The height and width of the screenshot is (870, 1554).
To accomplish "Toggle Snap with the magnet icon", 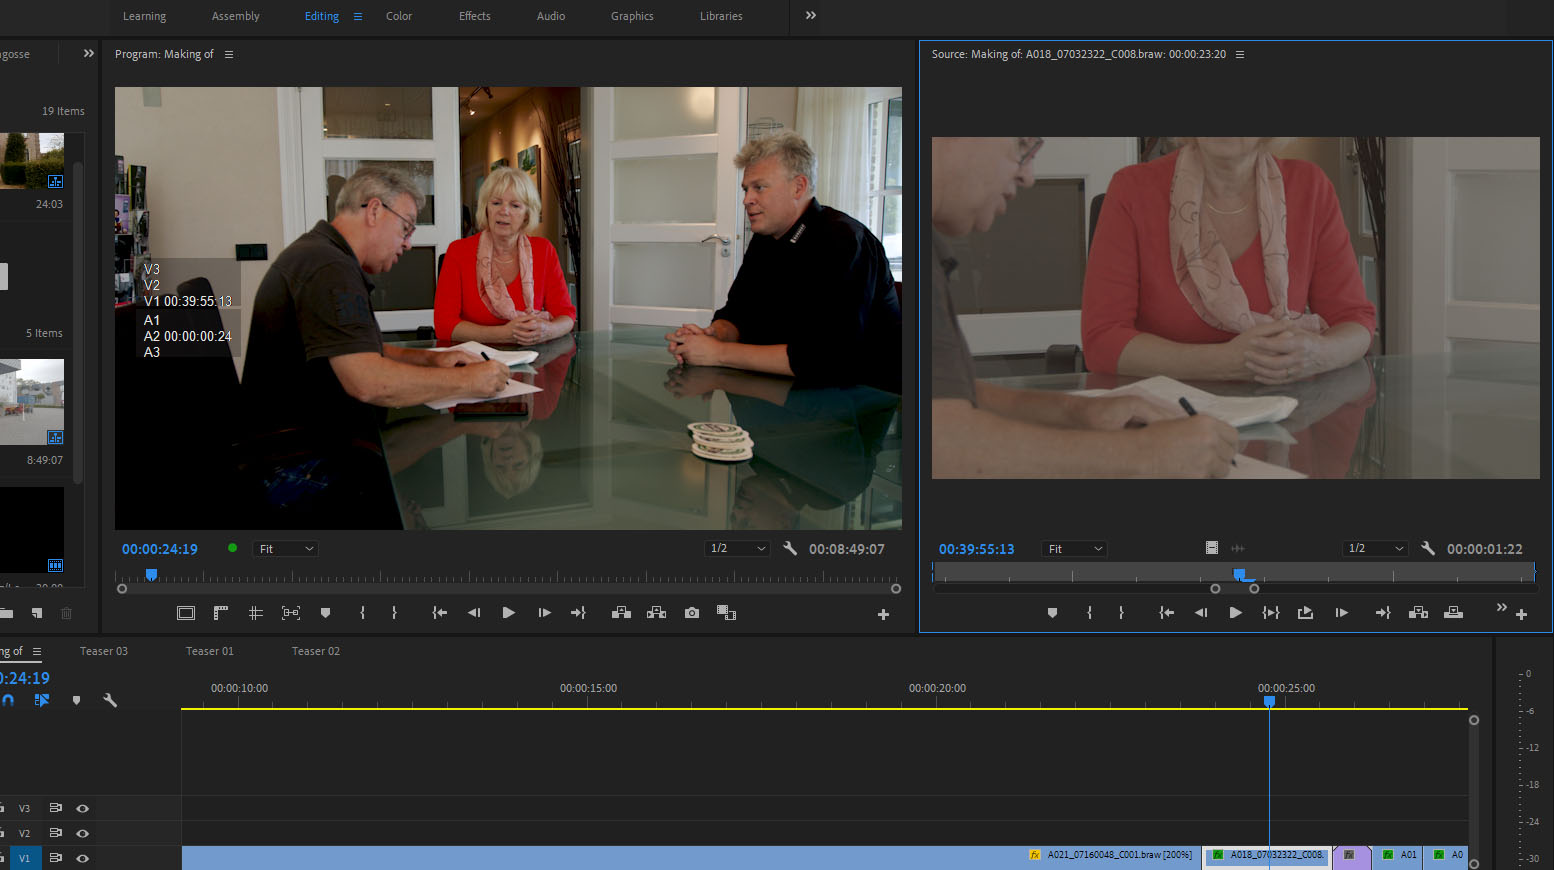I will tap(8, 700).
